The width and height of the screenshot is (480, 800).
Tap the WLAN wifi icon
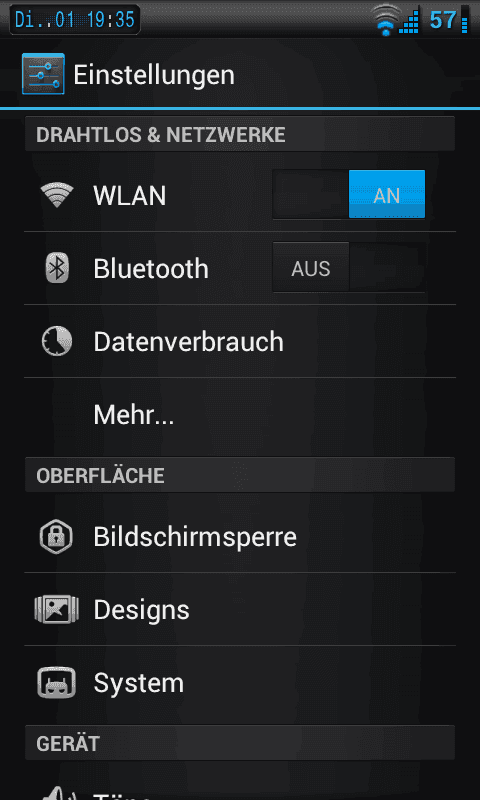[x=57, y=195]
